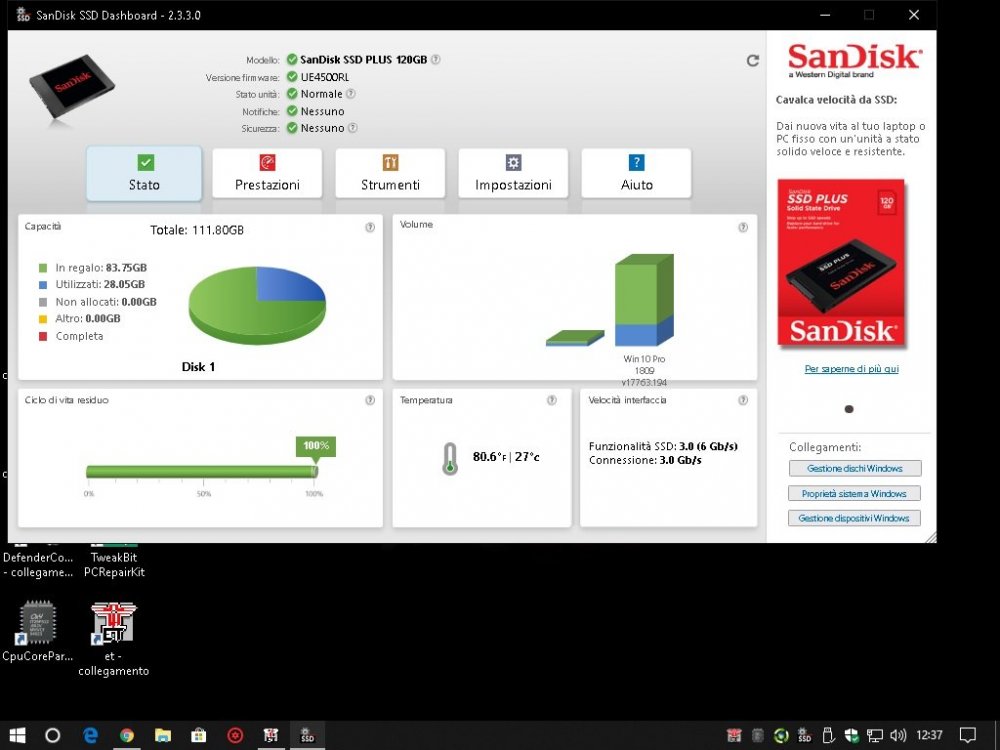Click the Win 10 Pro volume bar
The height and width of the screenshot is (750, 1000).
(x=644, y=300)
